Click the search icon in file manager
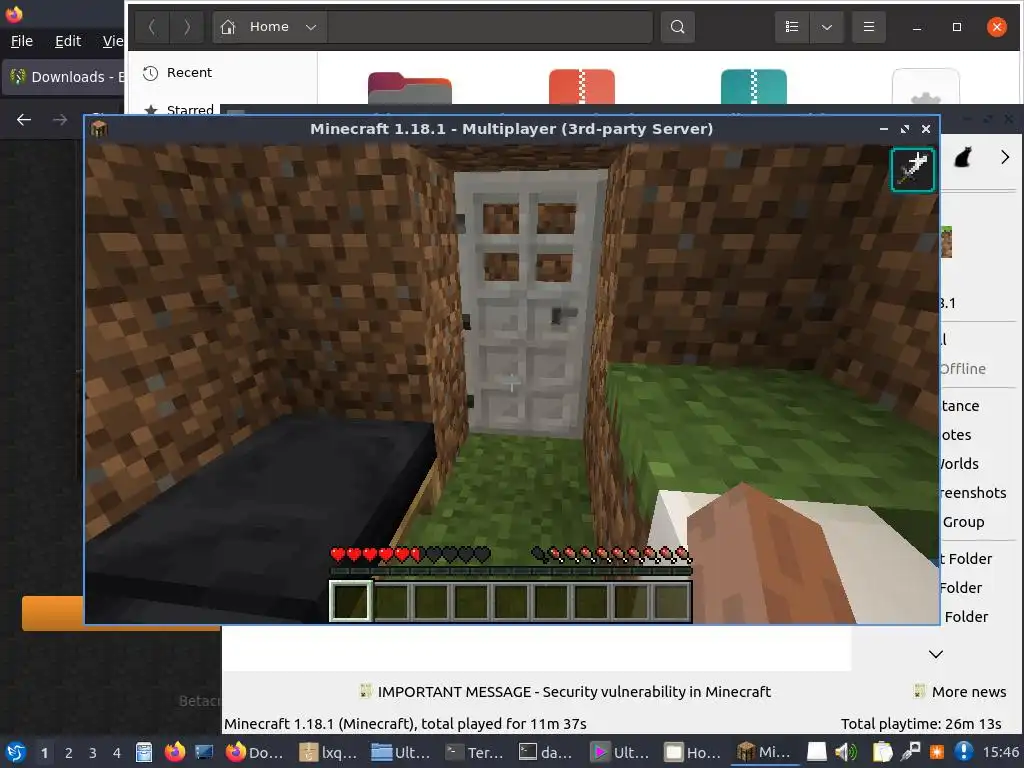The width and height of the screenshot is (1024, 768). (x=677, y=27)
